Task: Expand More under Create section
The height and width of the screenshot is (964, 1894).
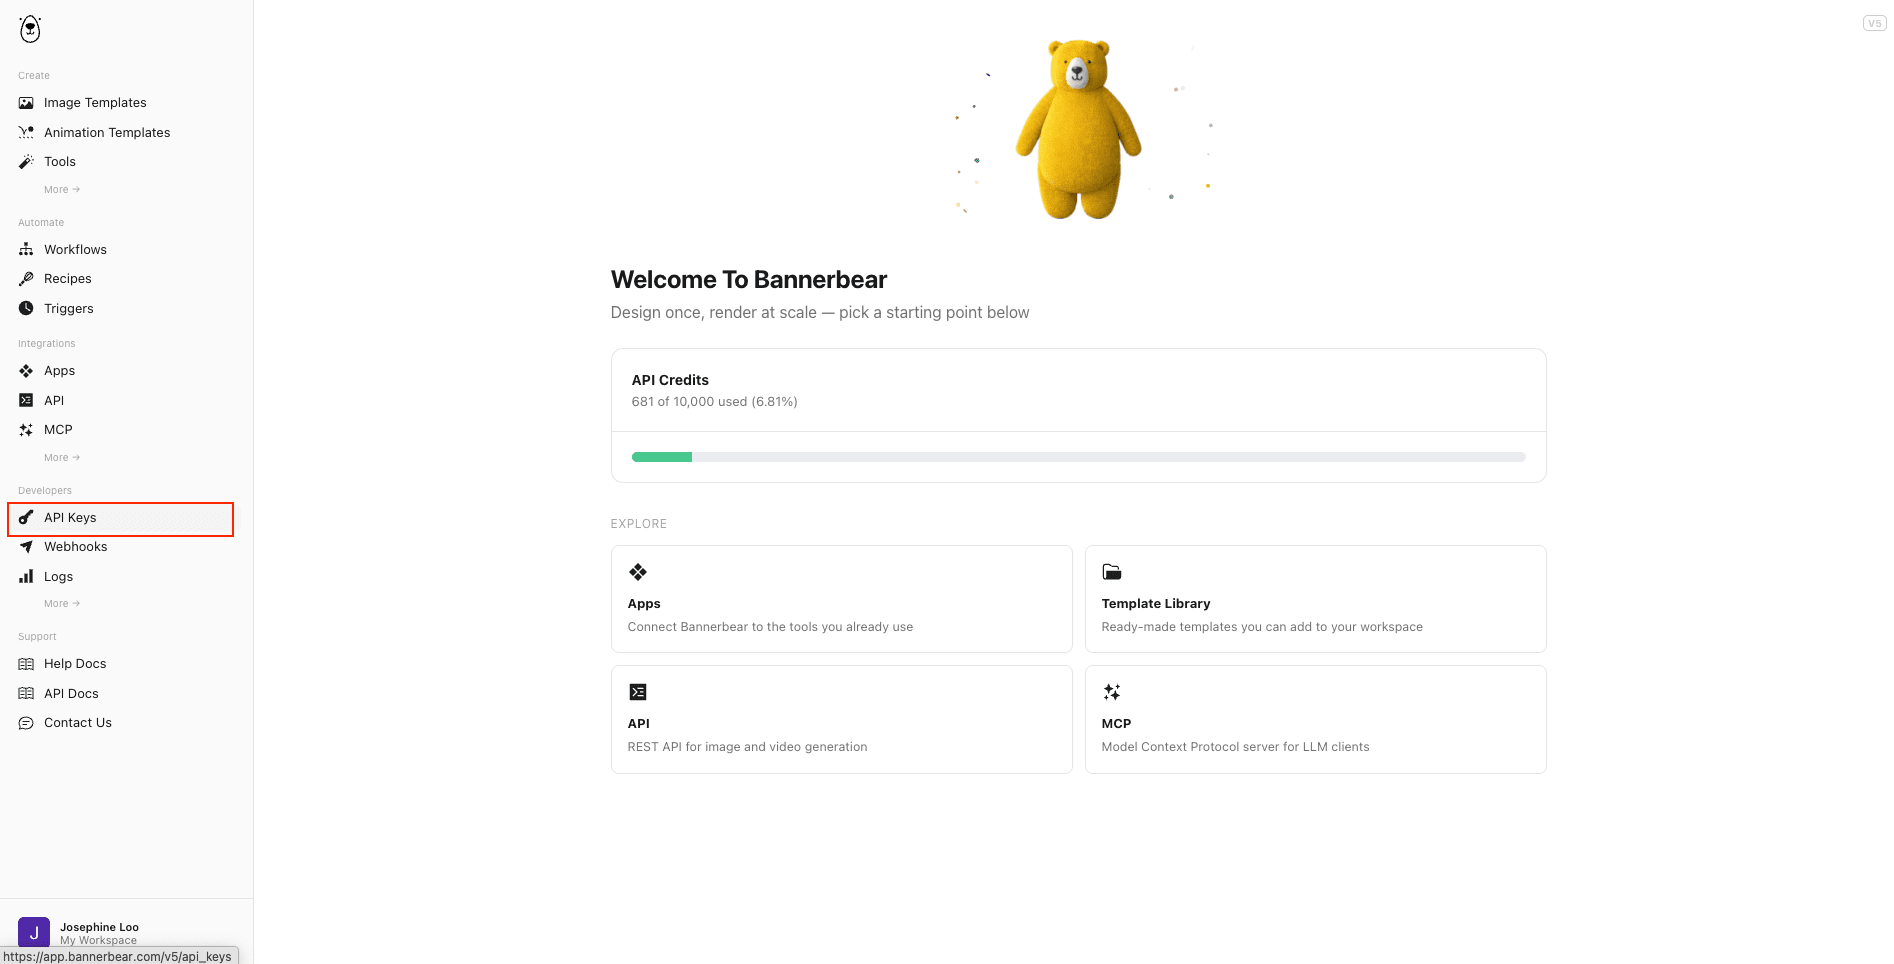Action: [x=62, y=190]
